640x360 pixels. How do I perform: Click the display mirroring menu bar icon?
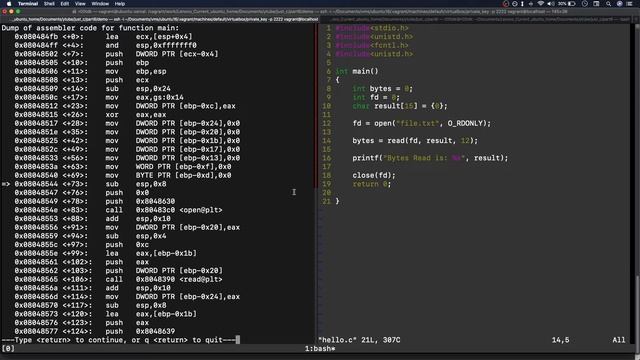tap(596, 4)
